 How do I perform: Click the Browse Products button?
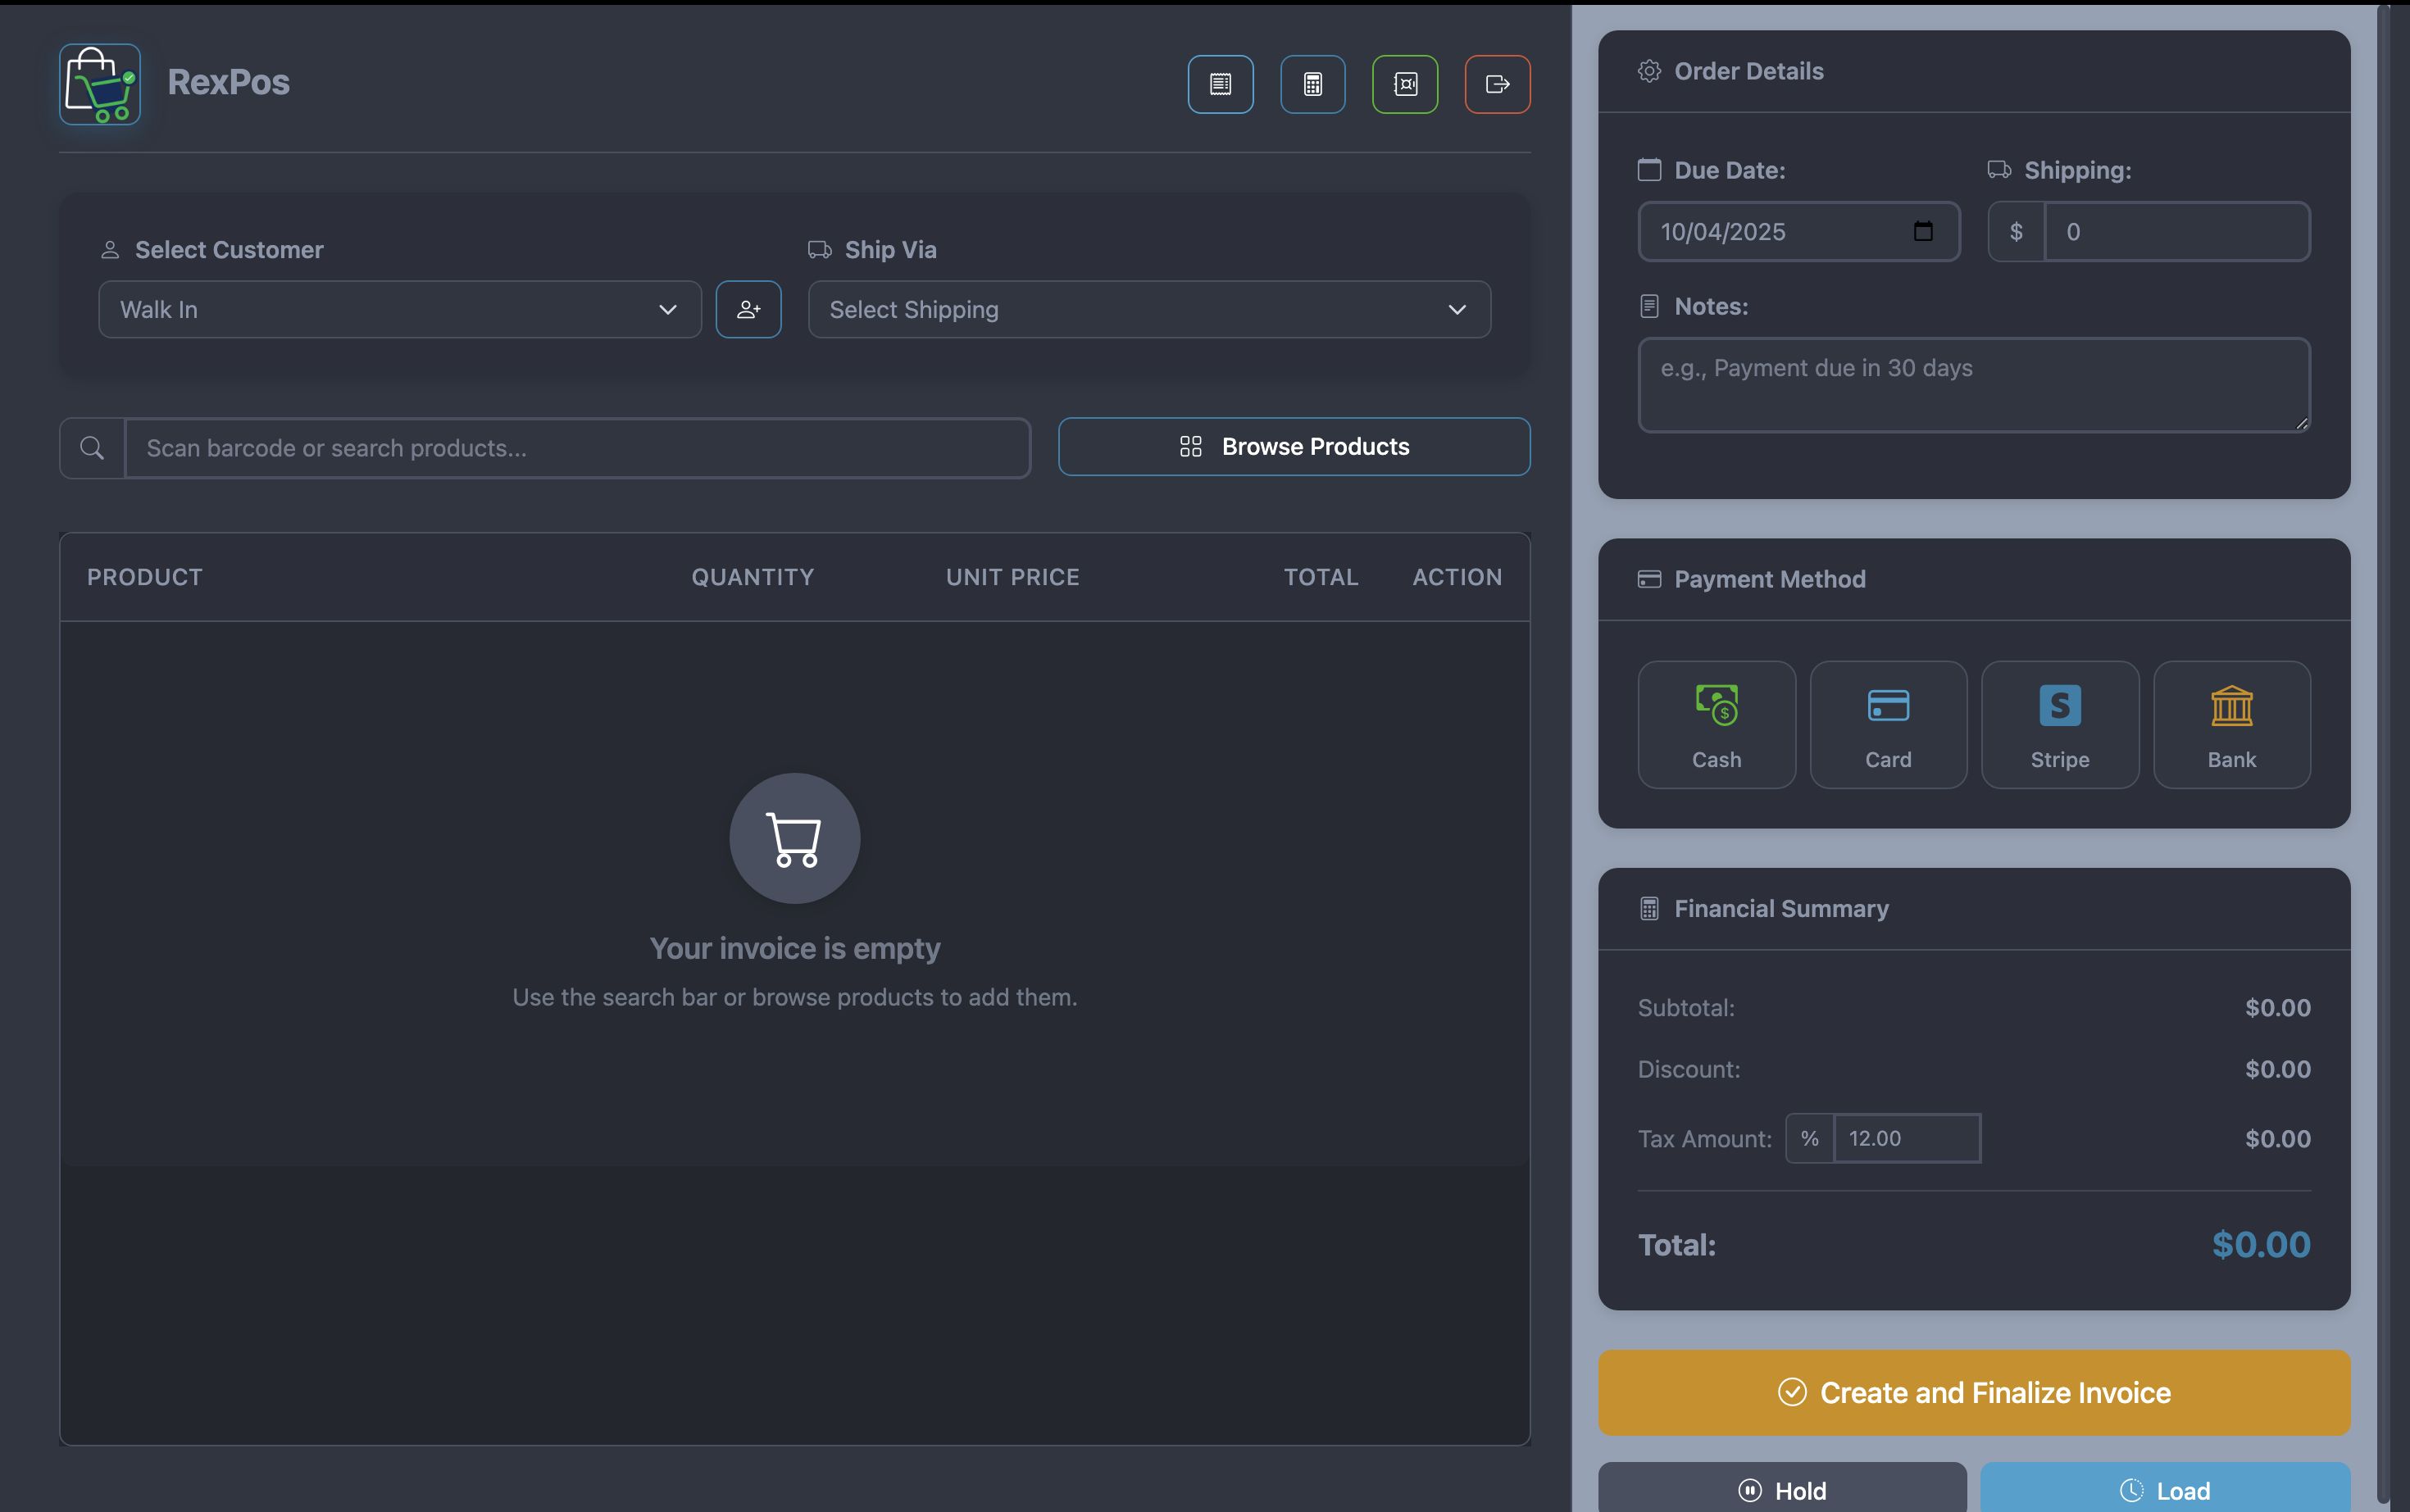[1294, 447]
